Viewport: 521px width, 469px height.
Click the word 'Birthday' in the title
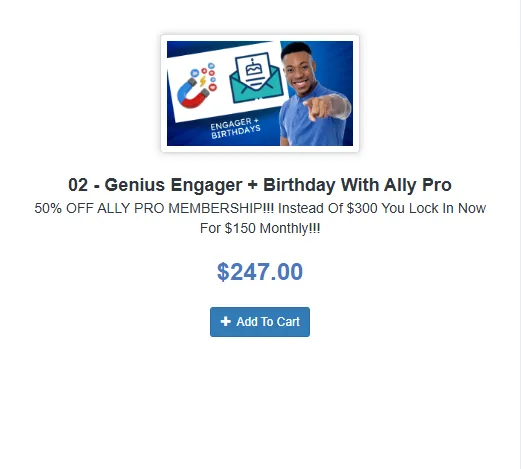point(299,185)
